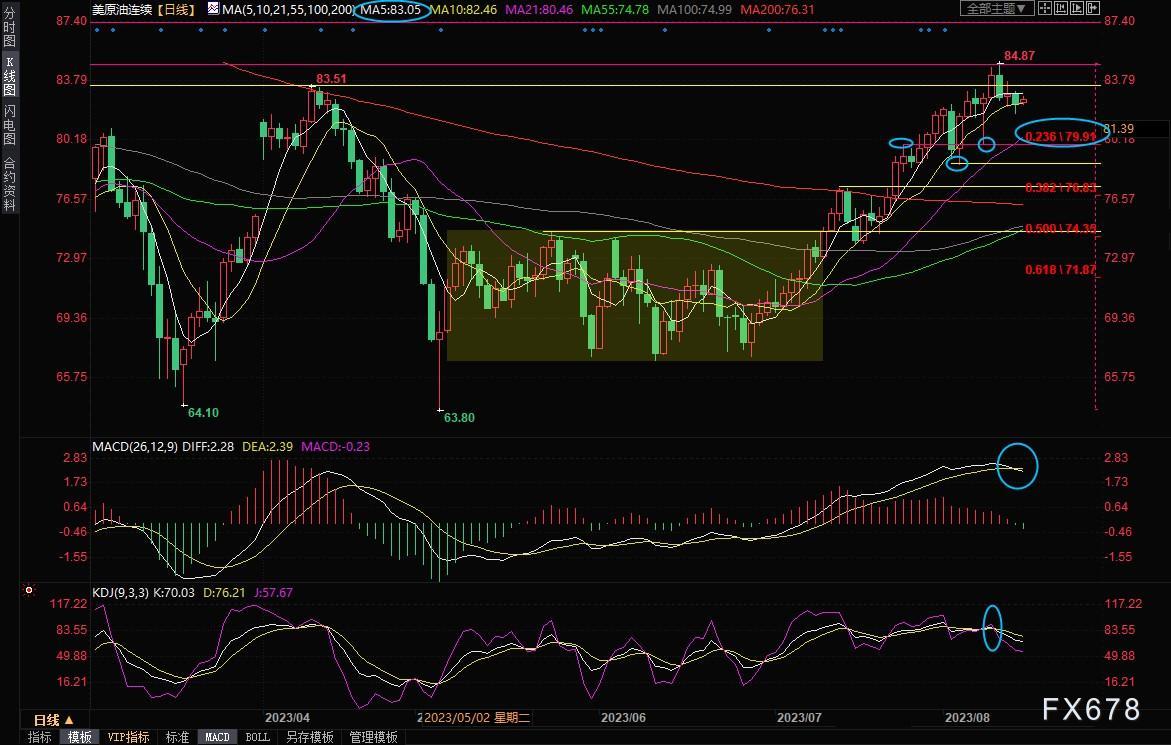The image size is (1171, 745).
Task: Click the 0.500 Fibonacci level label
Action: pos(1060,228)
